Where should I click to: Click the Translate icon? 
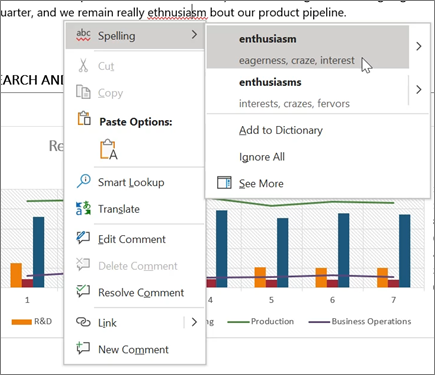tap(83, 208)
